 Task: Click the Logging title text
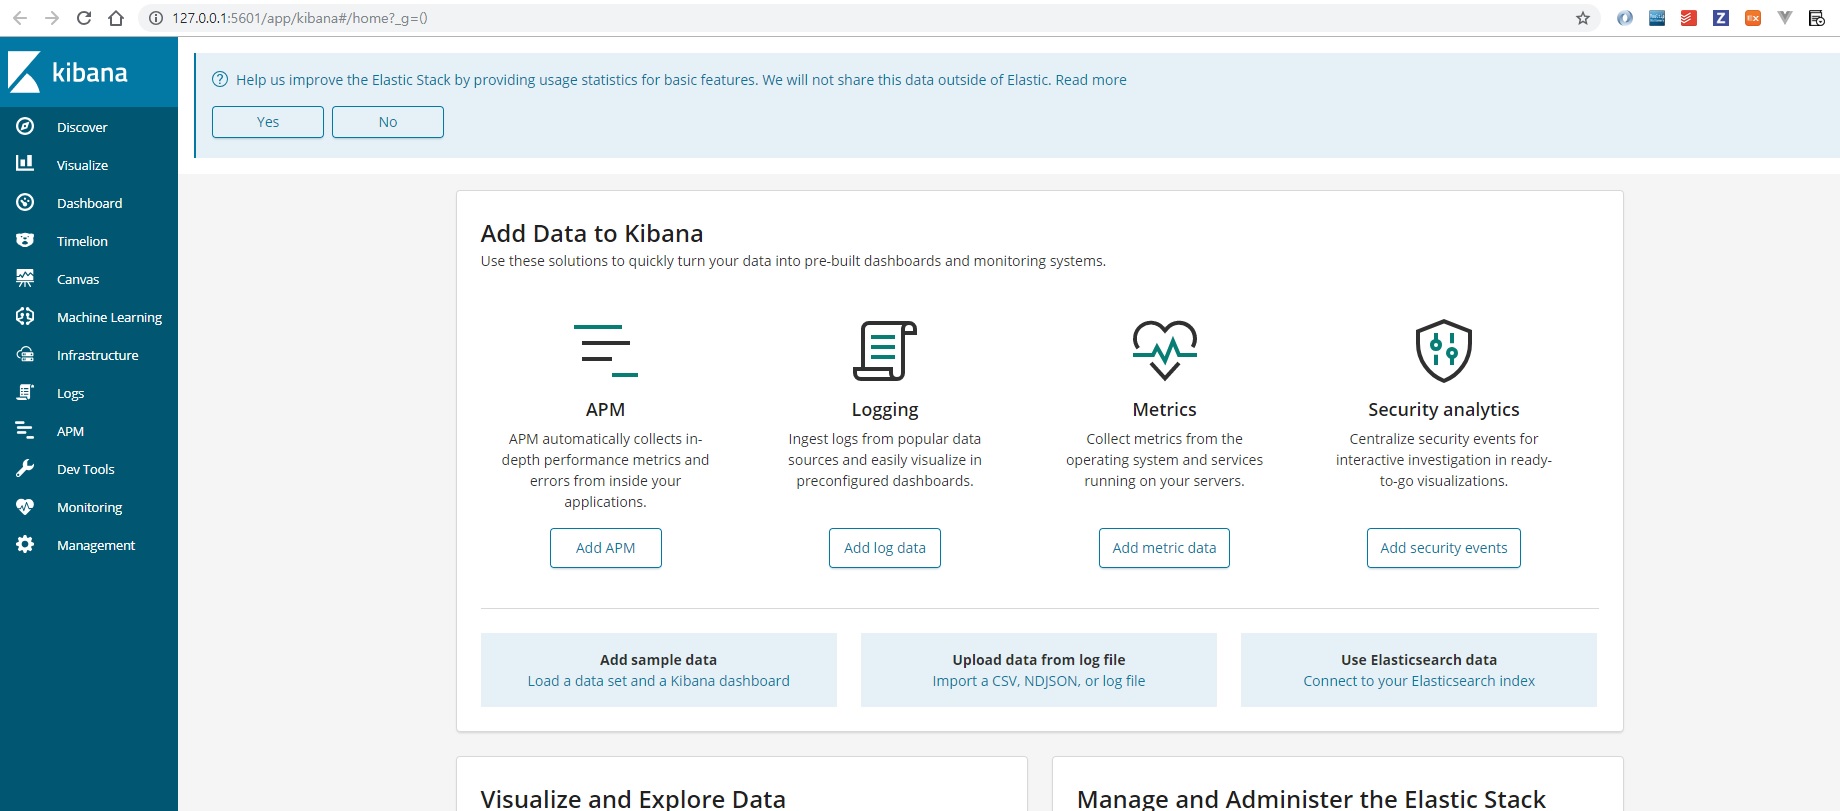coord(885,409)
